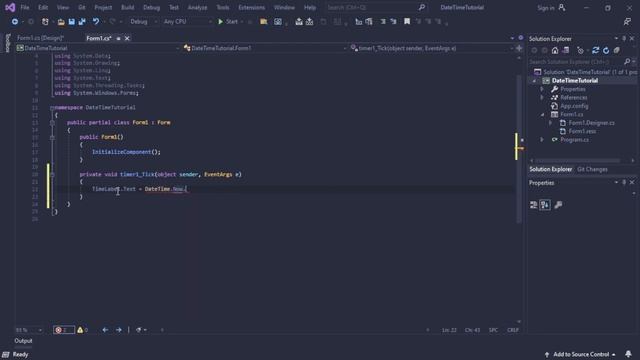Click the Increase Indent toolbar icon
640x360 pixels.
pyautogui.click(x=369, y=22)
